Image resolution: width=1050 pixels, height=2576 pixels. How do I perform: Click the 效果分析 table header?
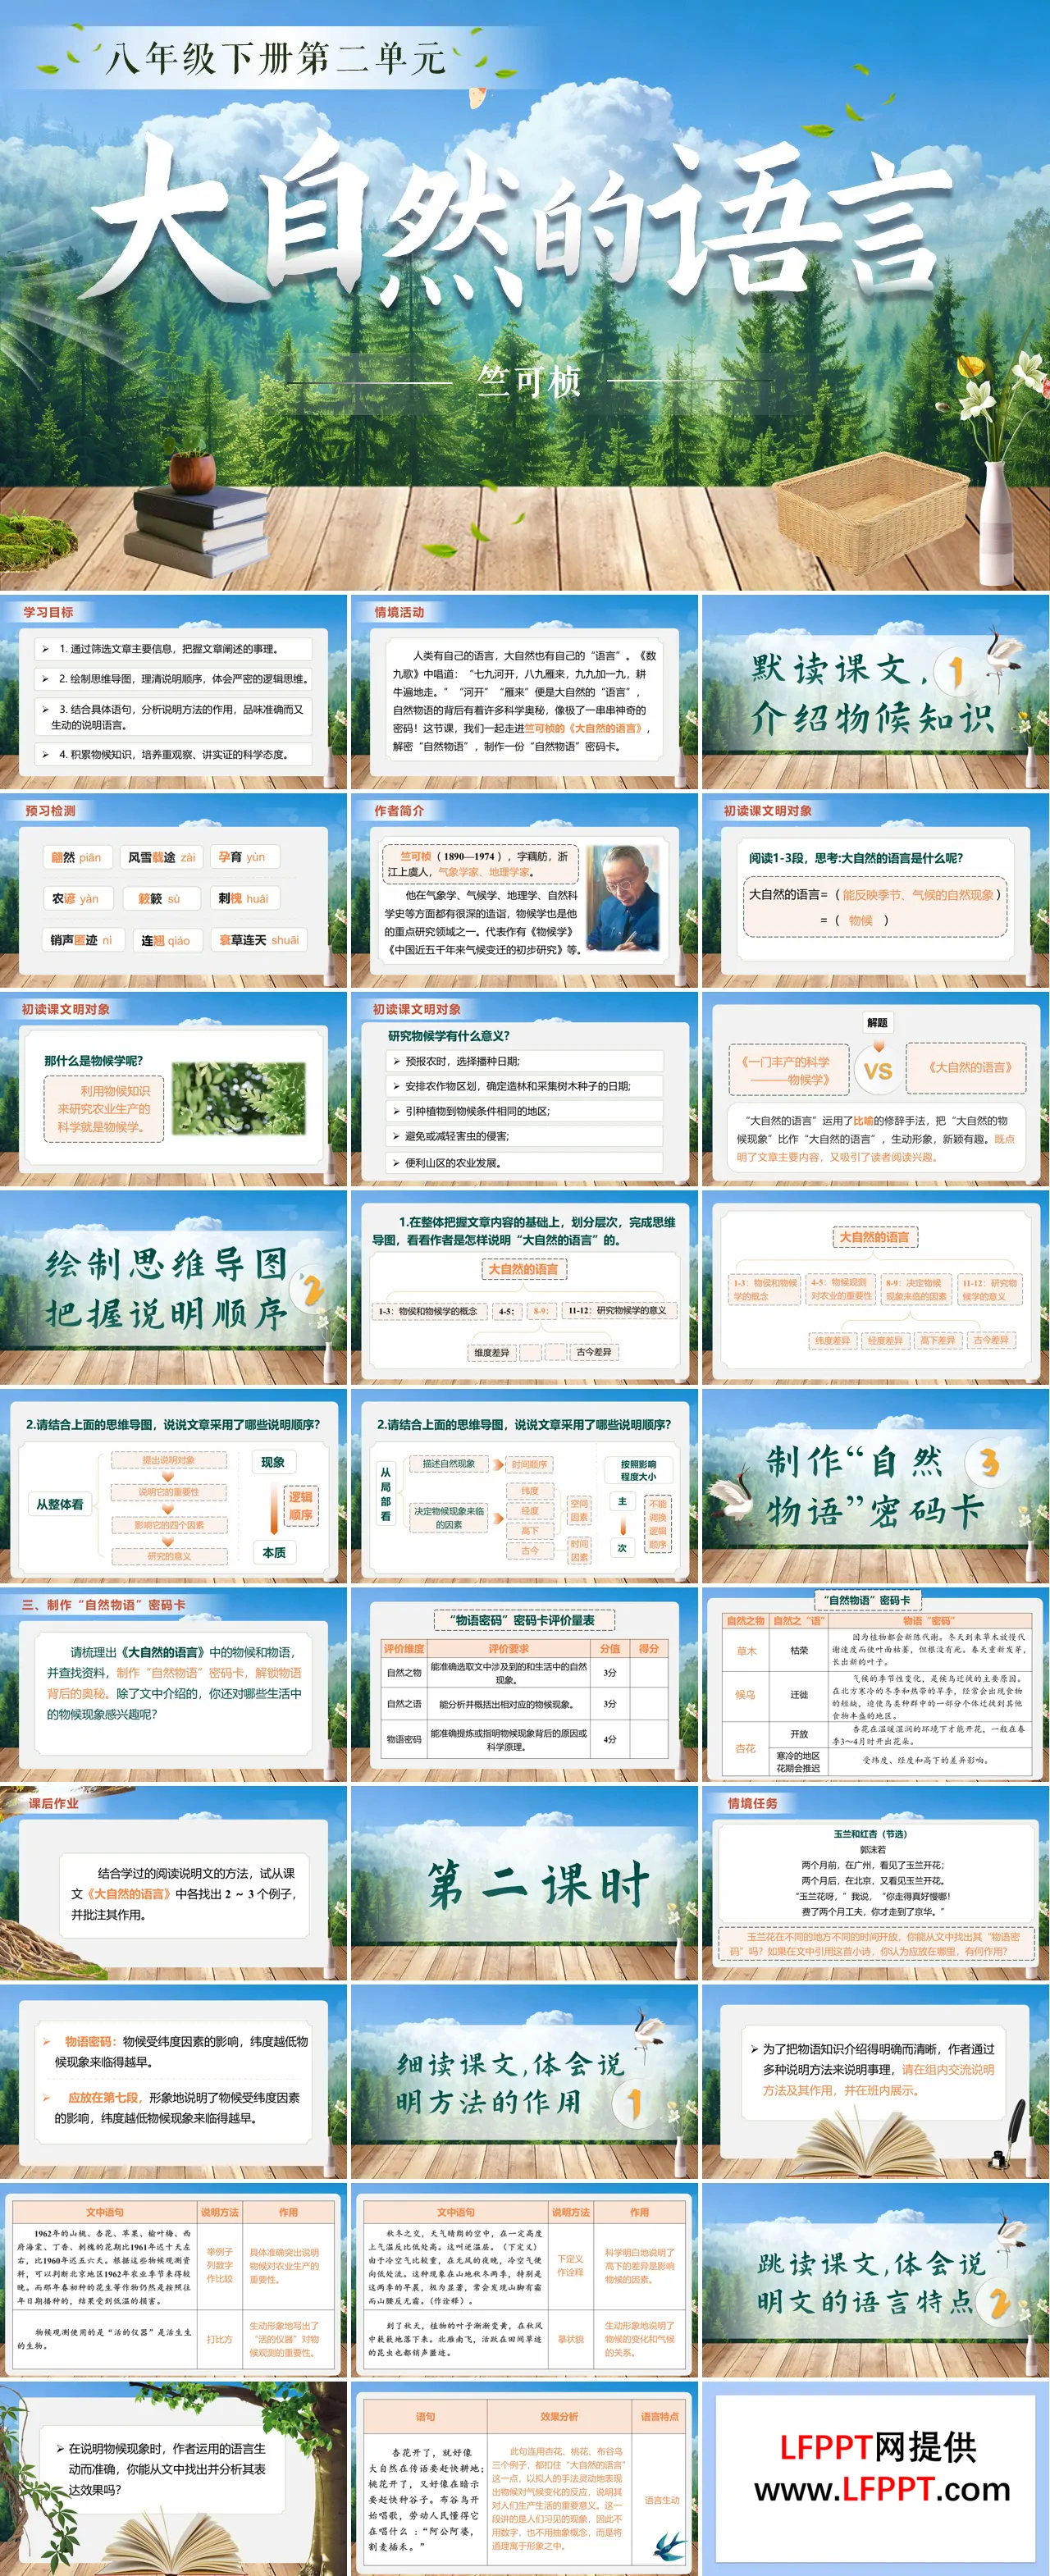tap(560, 2416)
